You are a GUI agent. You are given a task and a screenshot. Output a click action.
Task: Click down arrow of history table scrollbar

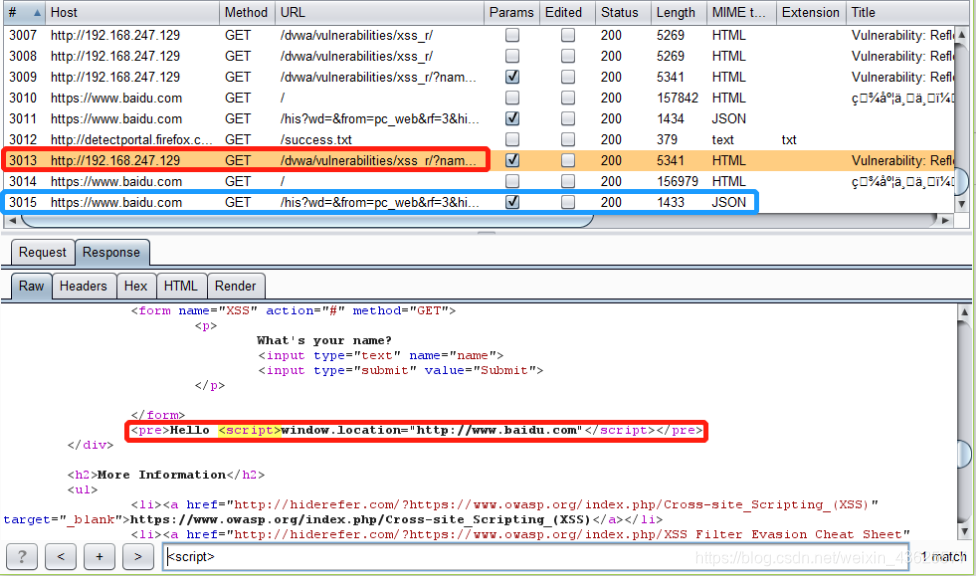[x=962, y=204]
